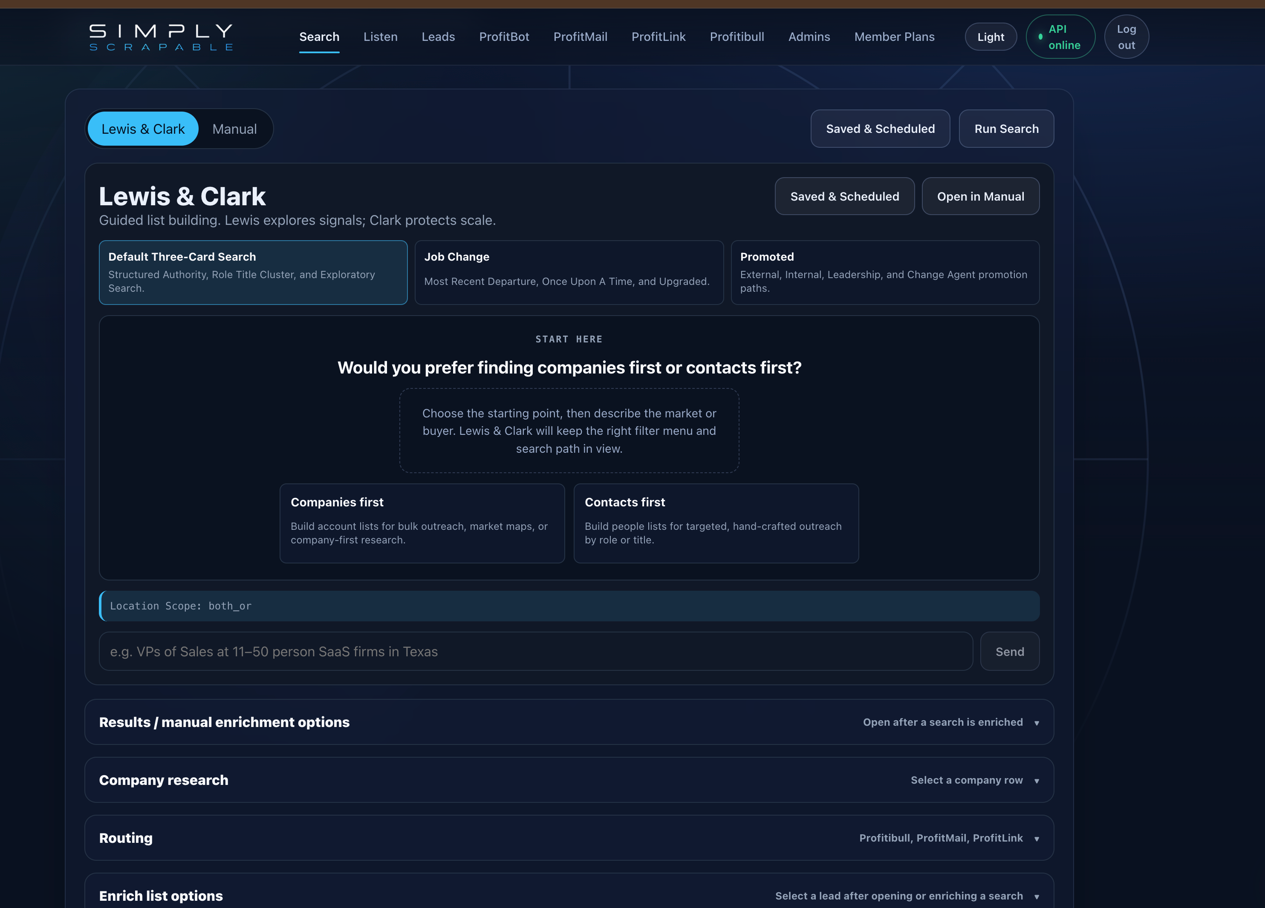This screenshot has height=908, width=1265.
Task: Open ProfitBot from the navigation
Action: [504, 37]
